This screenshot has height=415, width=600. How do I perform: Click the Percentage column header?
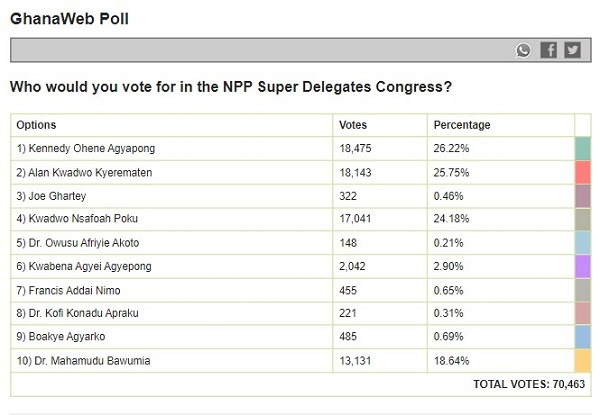(x=462, y=125)
